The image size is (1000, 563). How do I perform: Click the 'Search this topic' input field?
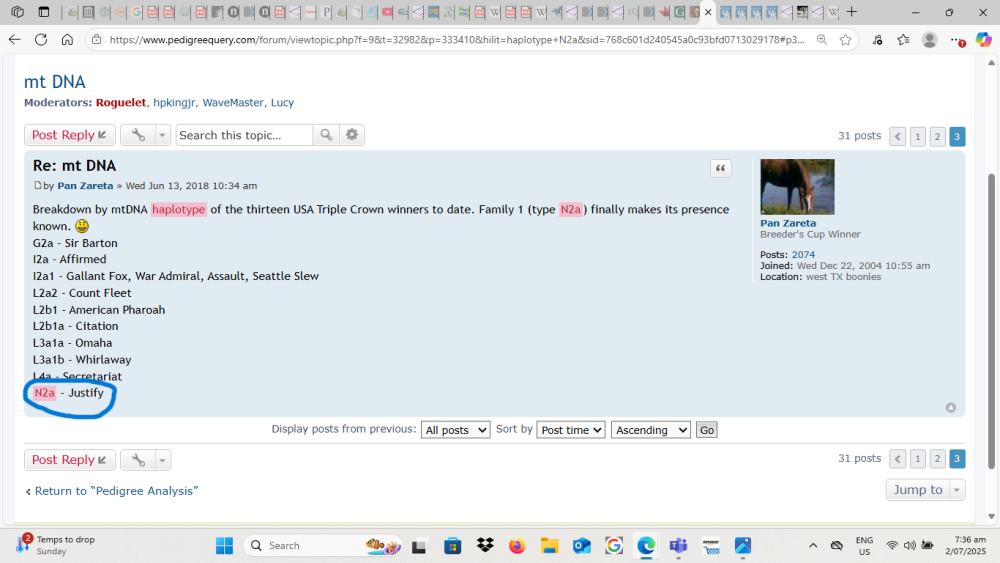click(244, 135)
